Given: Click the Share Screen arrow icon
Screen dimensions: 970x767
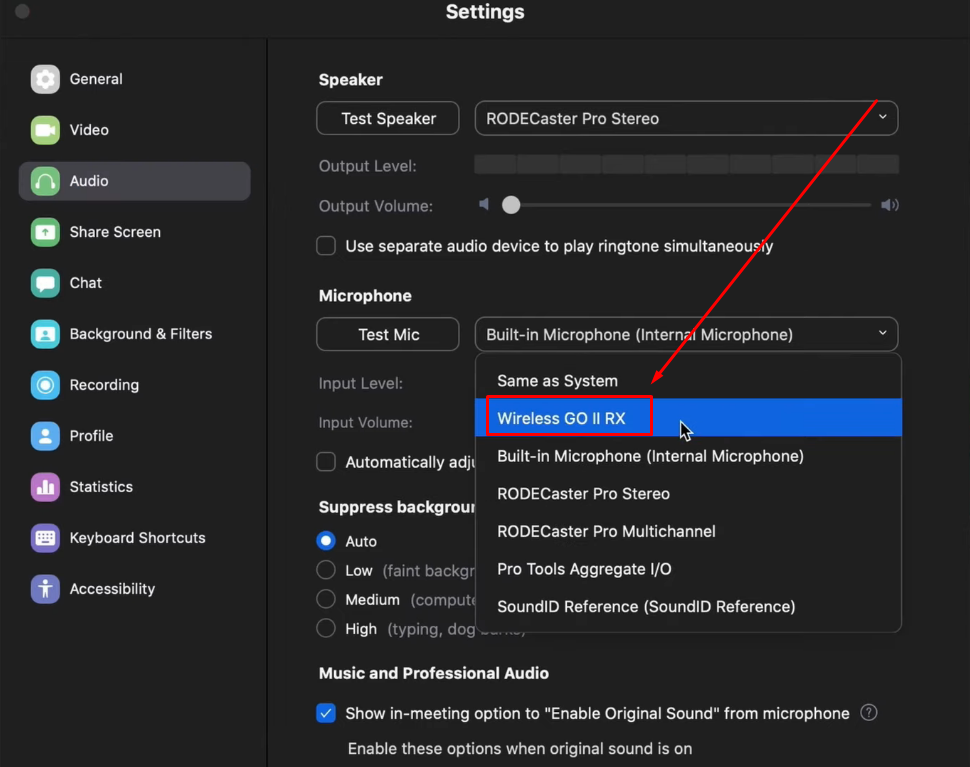Looking at the screenshot, I should point(45,232).
